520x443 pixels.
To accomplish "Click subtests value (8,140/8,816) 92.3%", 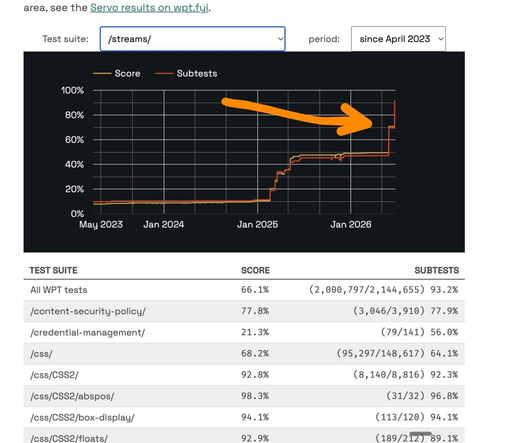I will click(406, 375).
